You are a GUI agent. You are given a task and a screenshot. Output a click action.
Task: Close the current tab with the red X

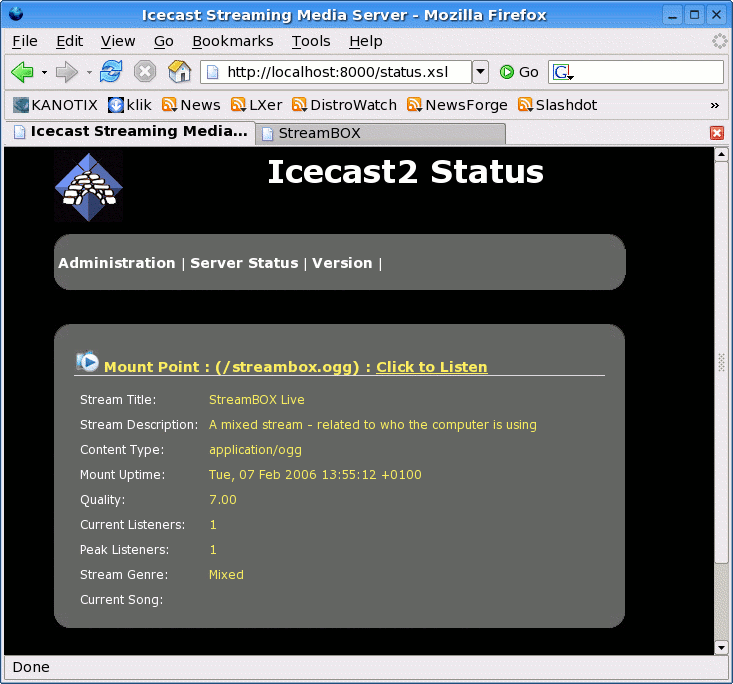[717, 133]
